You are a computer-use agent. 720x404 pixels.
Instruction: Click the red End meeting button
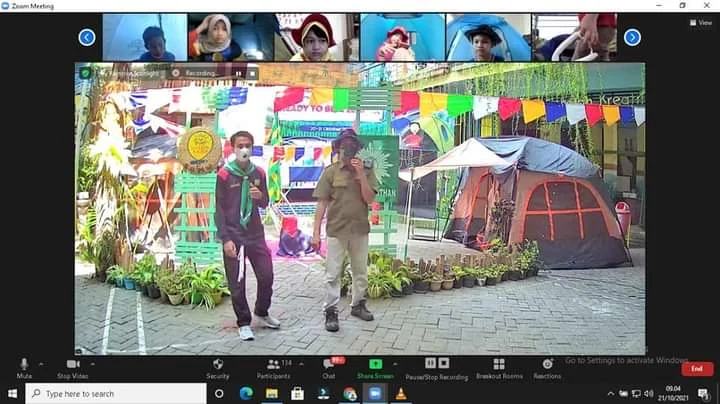(697, 369)
